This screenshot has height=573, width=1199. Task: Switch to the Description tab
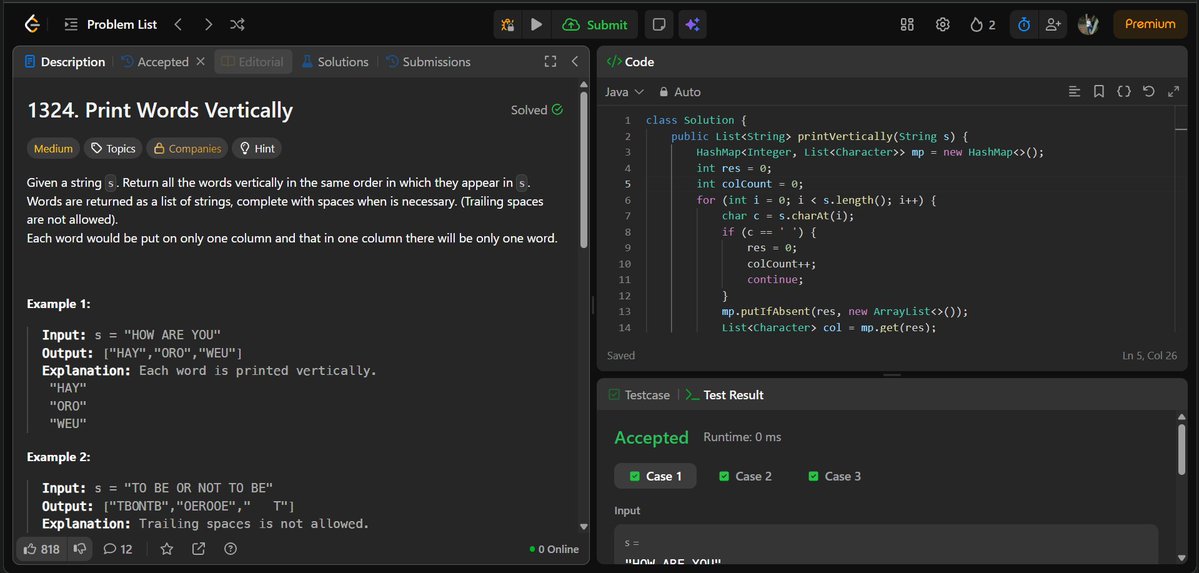[65, 62]
